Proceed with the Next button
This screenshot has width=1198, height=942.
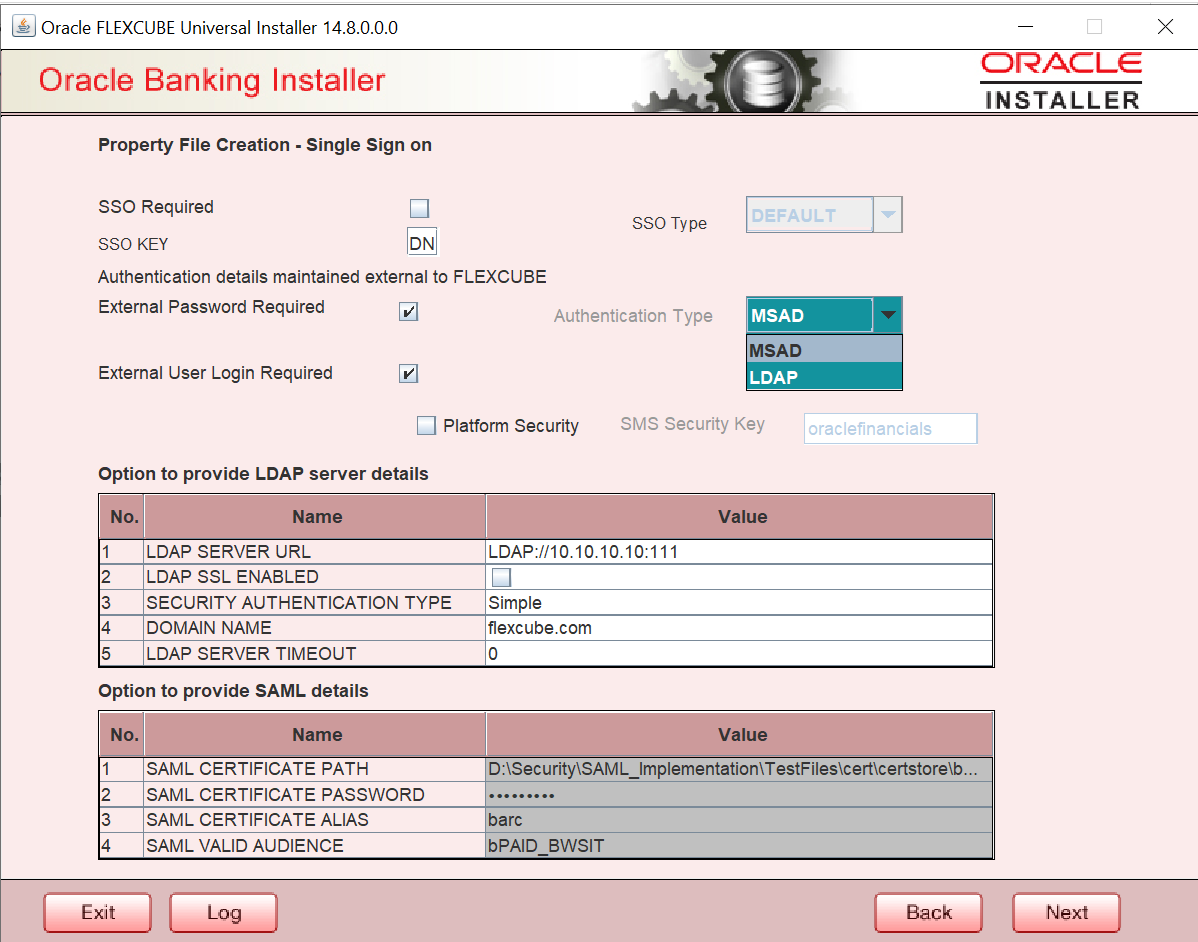pyautogui.click(x=1067, y=912)
